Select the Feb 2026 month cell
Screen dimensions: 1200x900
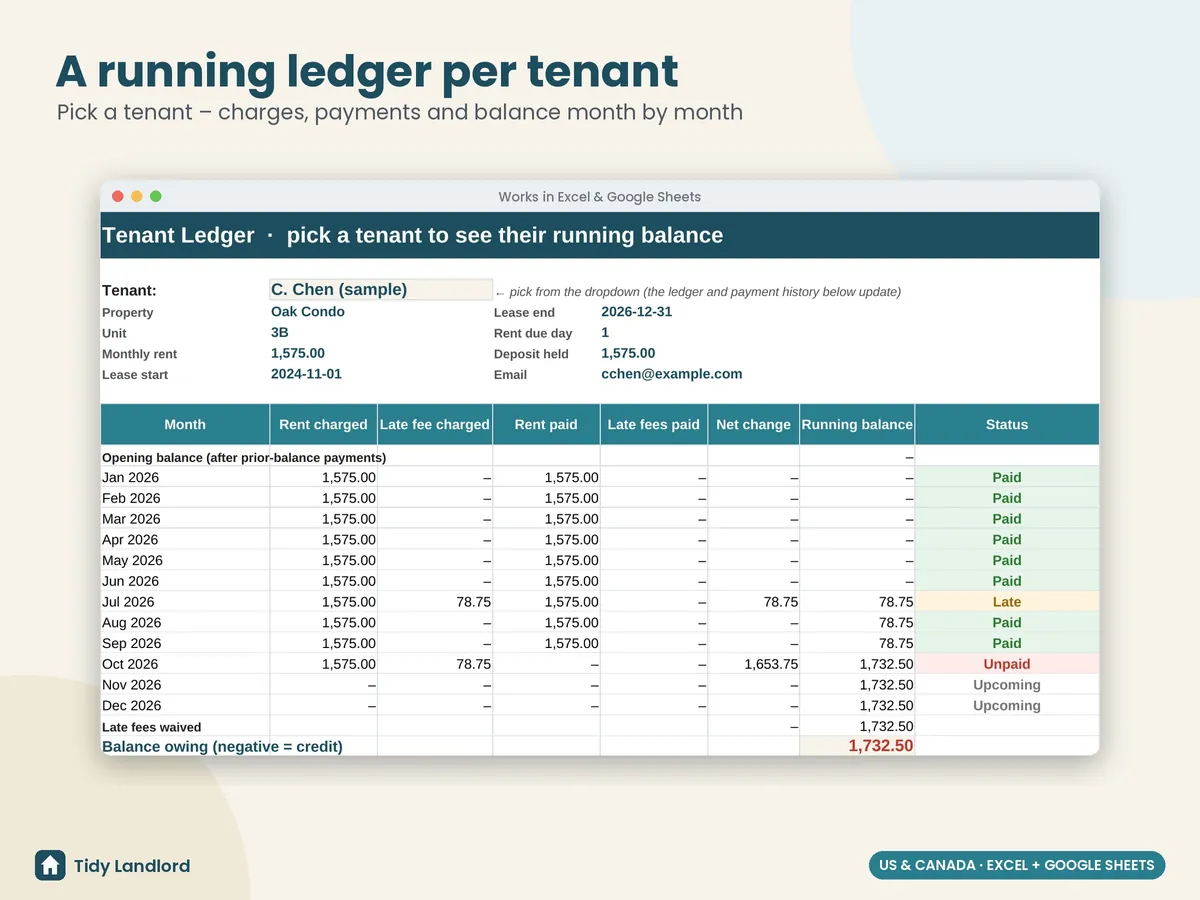(185, 499)
